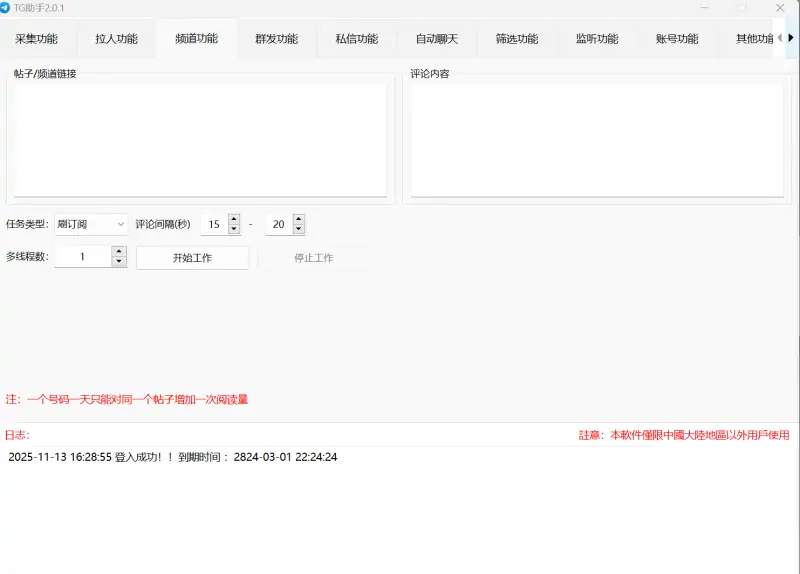
Task: Click the log entry 登入成功 line
Action: tap(172, 457)
